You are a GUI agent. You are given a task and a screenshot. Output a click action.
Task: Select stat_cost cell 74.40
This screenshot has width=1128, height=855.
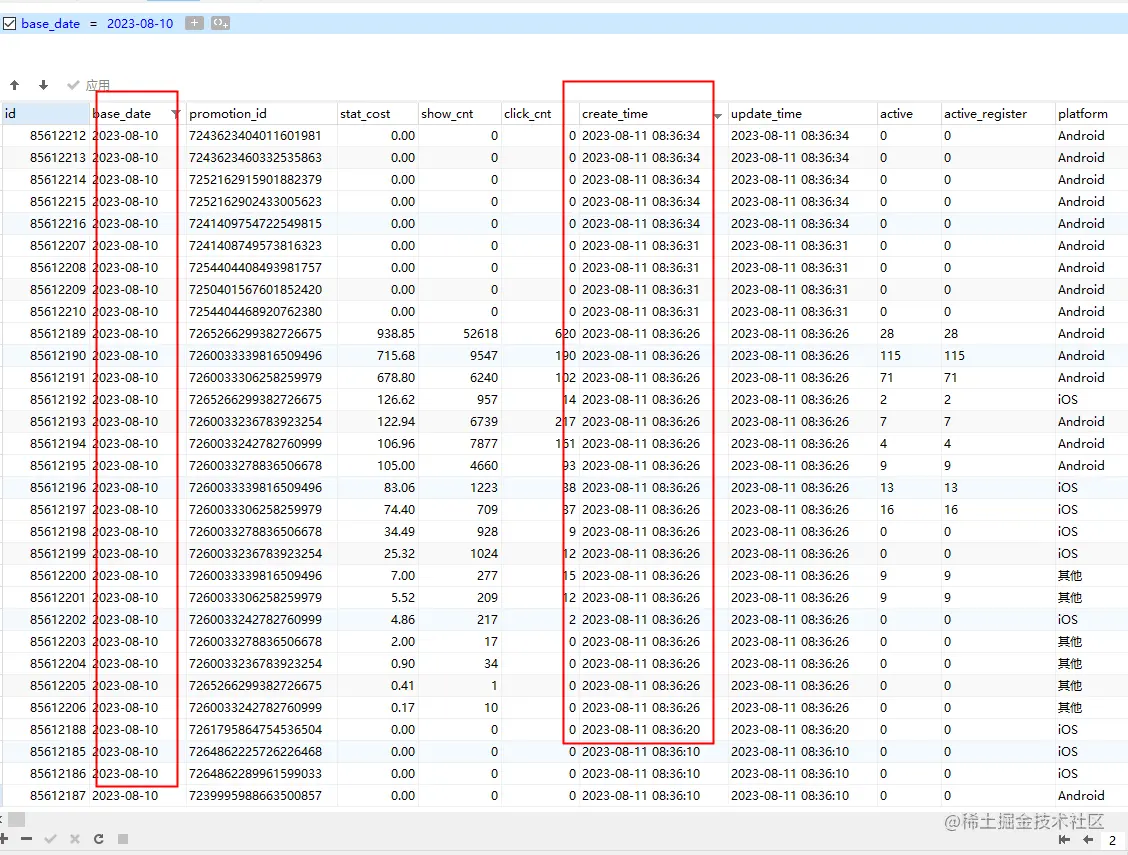point(378,509)
